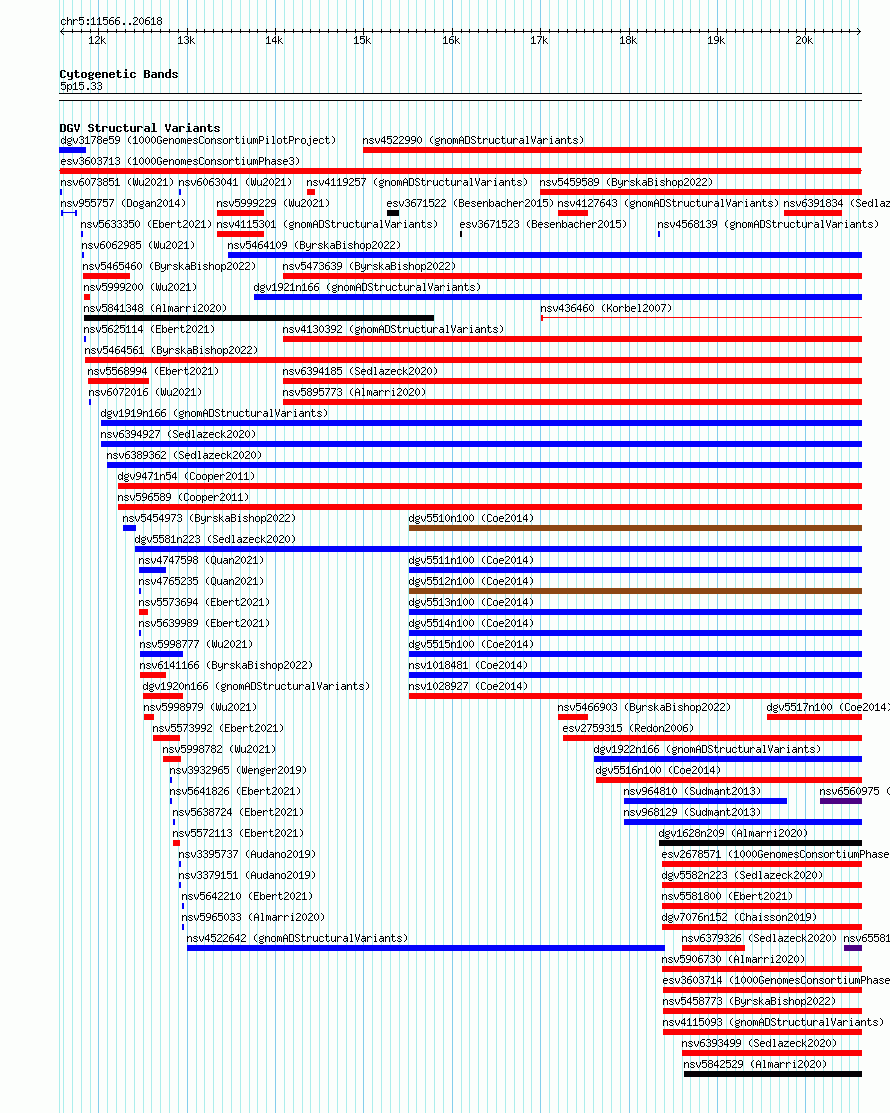890x1113 pixels.
Task: Click nsv6394927 Sedlazeck2020 label
Action: (x=178, y=434)
